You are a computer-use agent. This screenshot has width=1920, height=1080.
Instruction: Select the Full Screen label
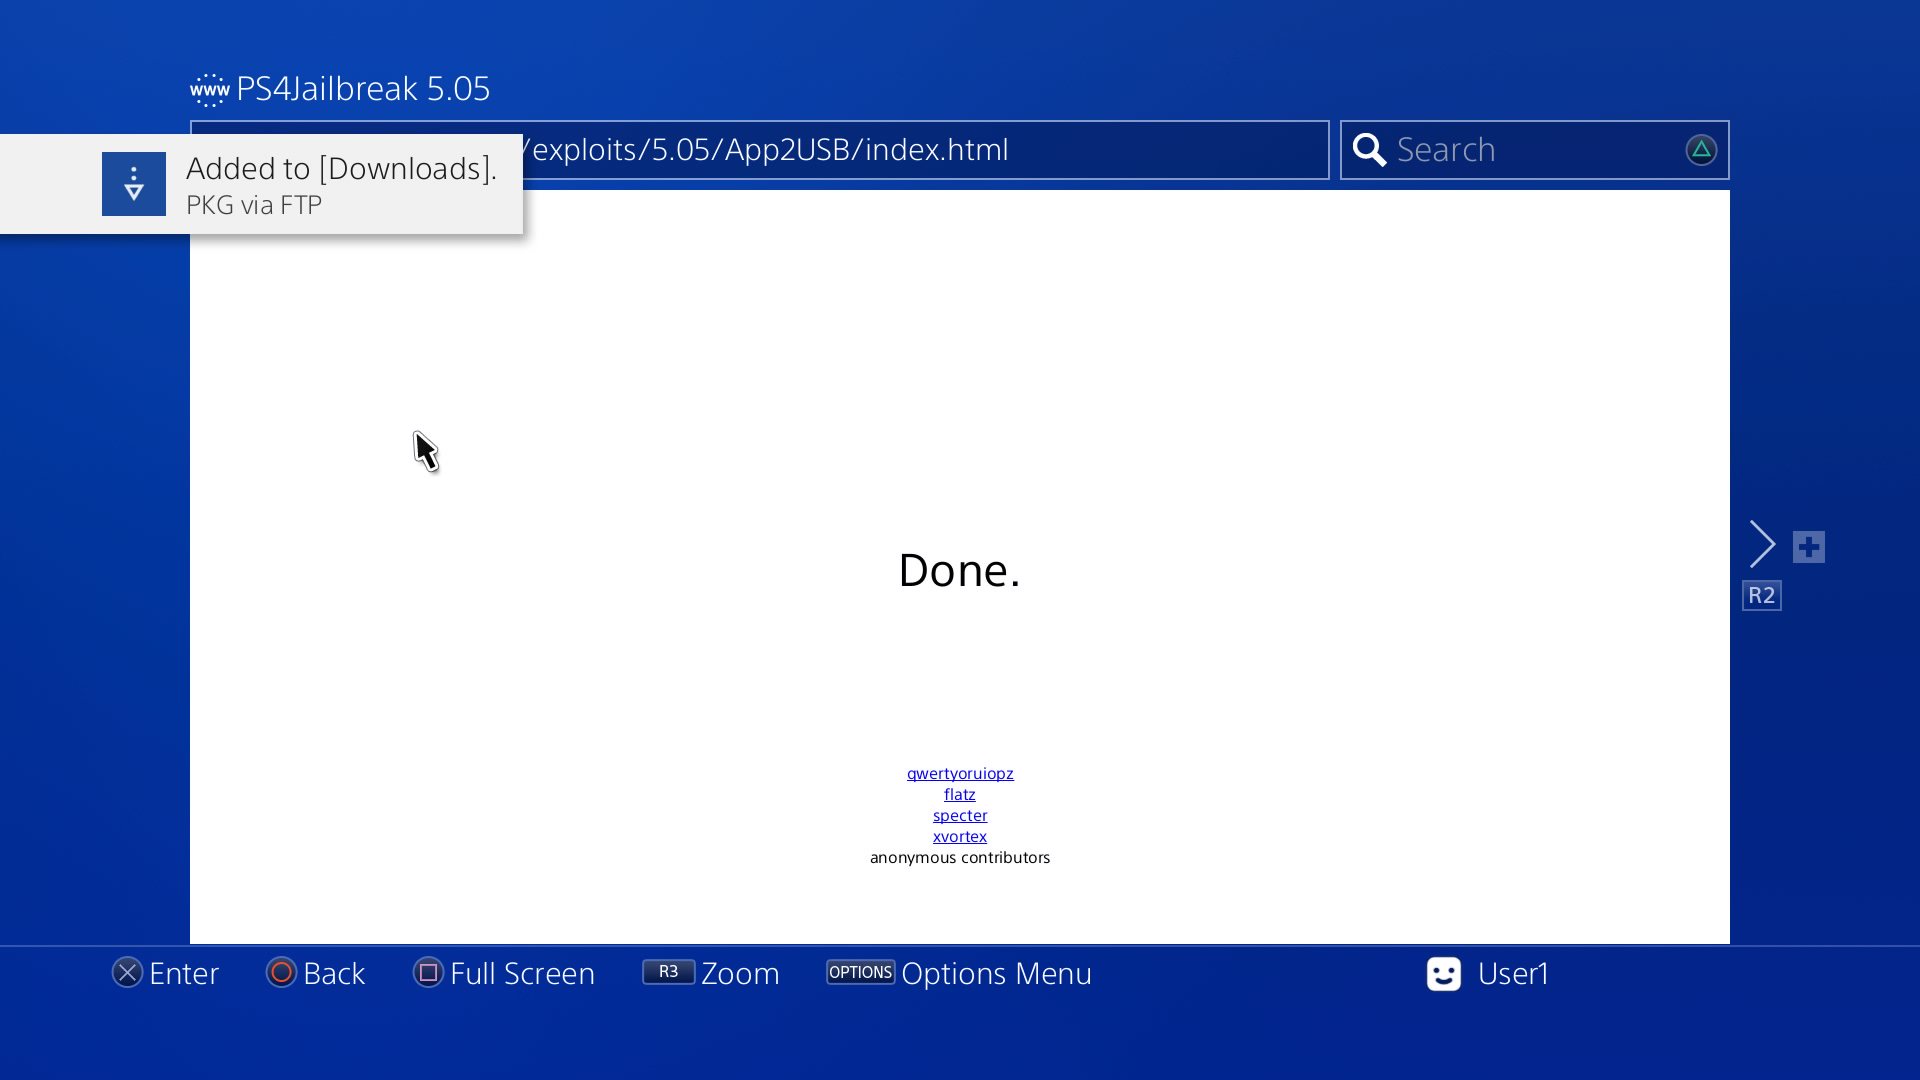(x=522, y=973)
